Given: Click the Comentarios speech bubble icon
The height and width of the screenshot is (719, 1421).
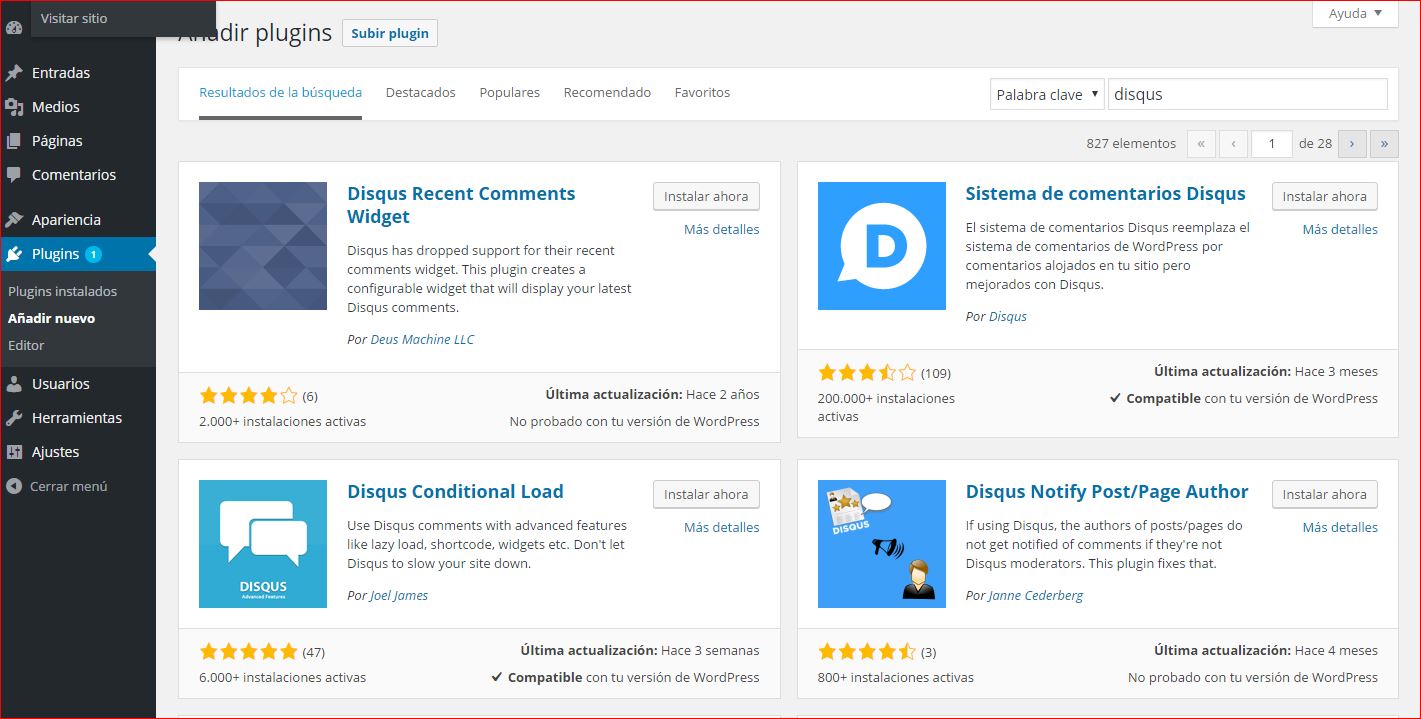Looking at the screenshot, I should pyautogui.click(x=14, y=175).
